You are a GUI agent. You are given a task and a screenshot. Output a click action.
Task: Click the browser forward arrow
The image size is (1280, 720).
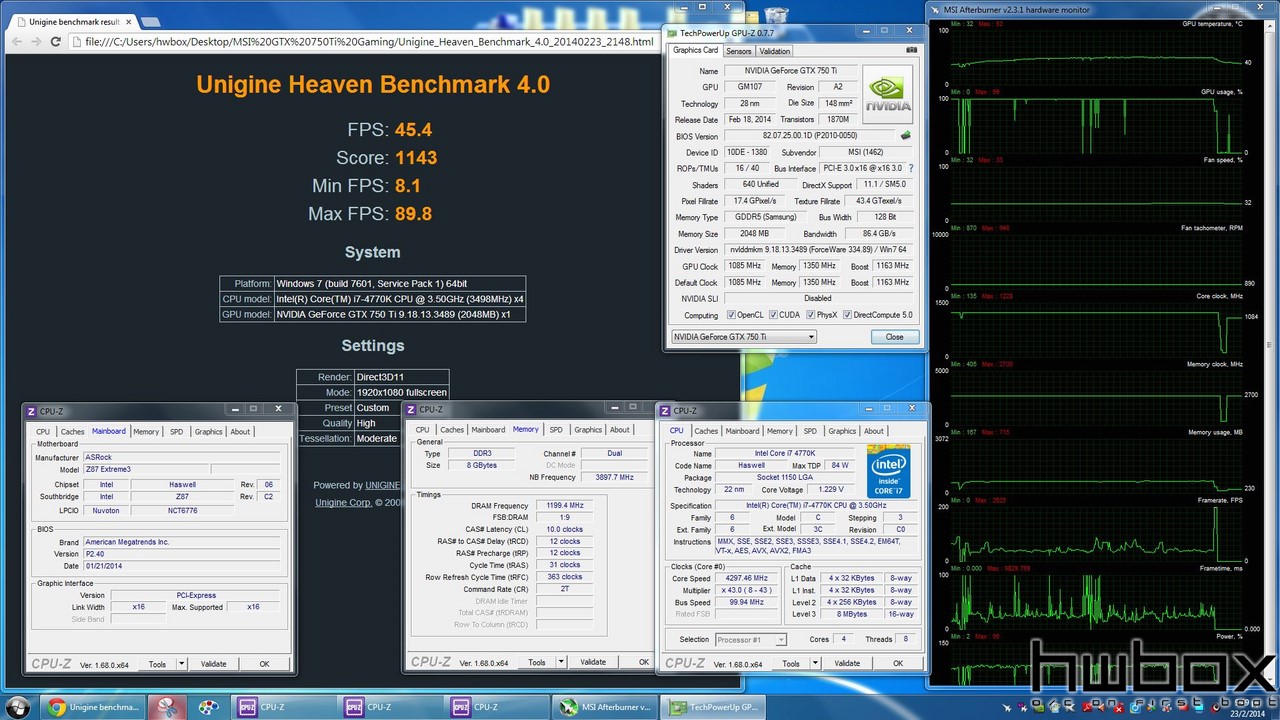pos(37,42)
